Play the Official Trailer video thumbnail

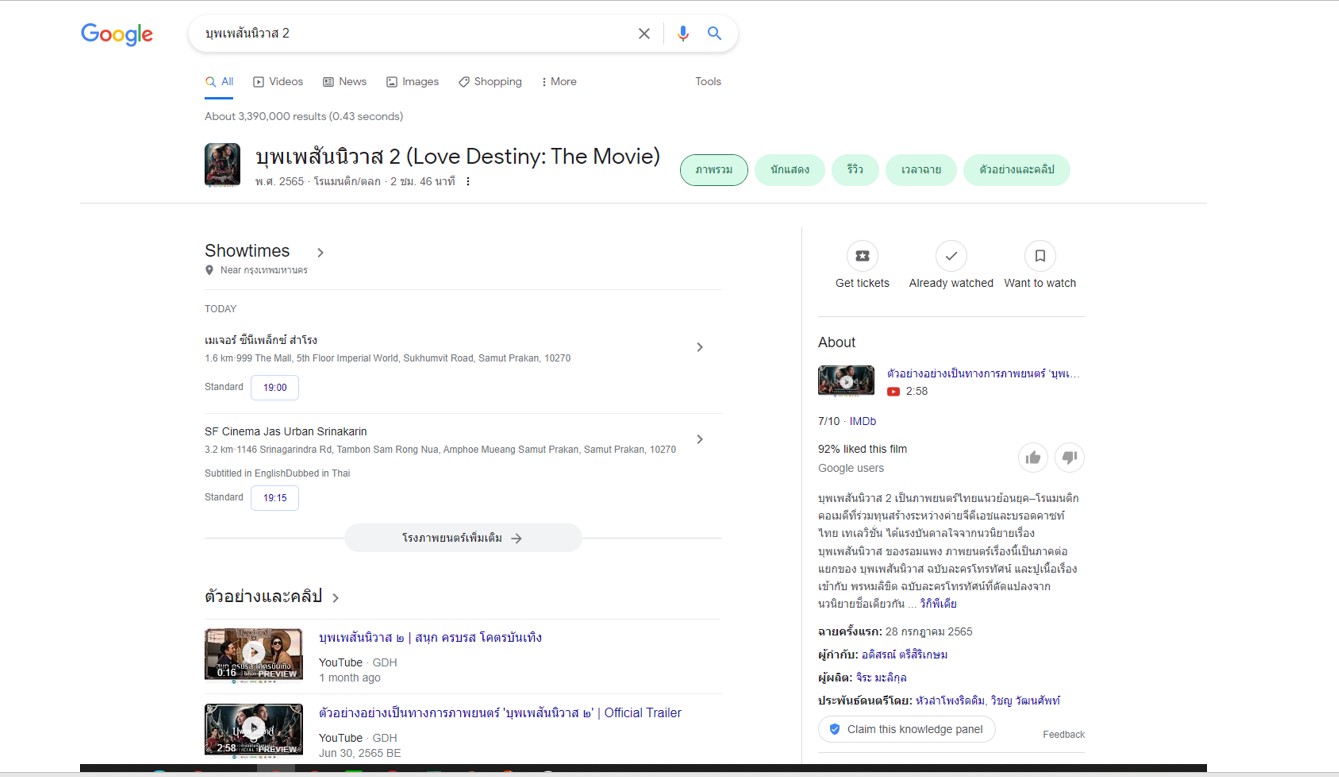point(254,729)
